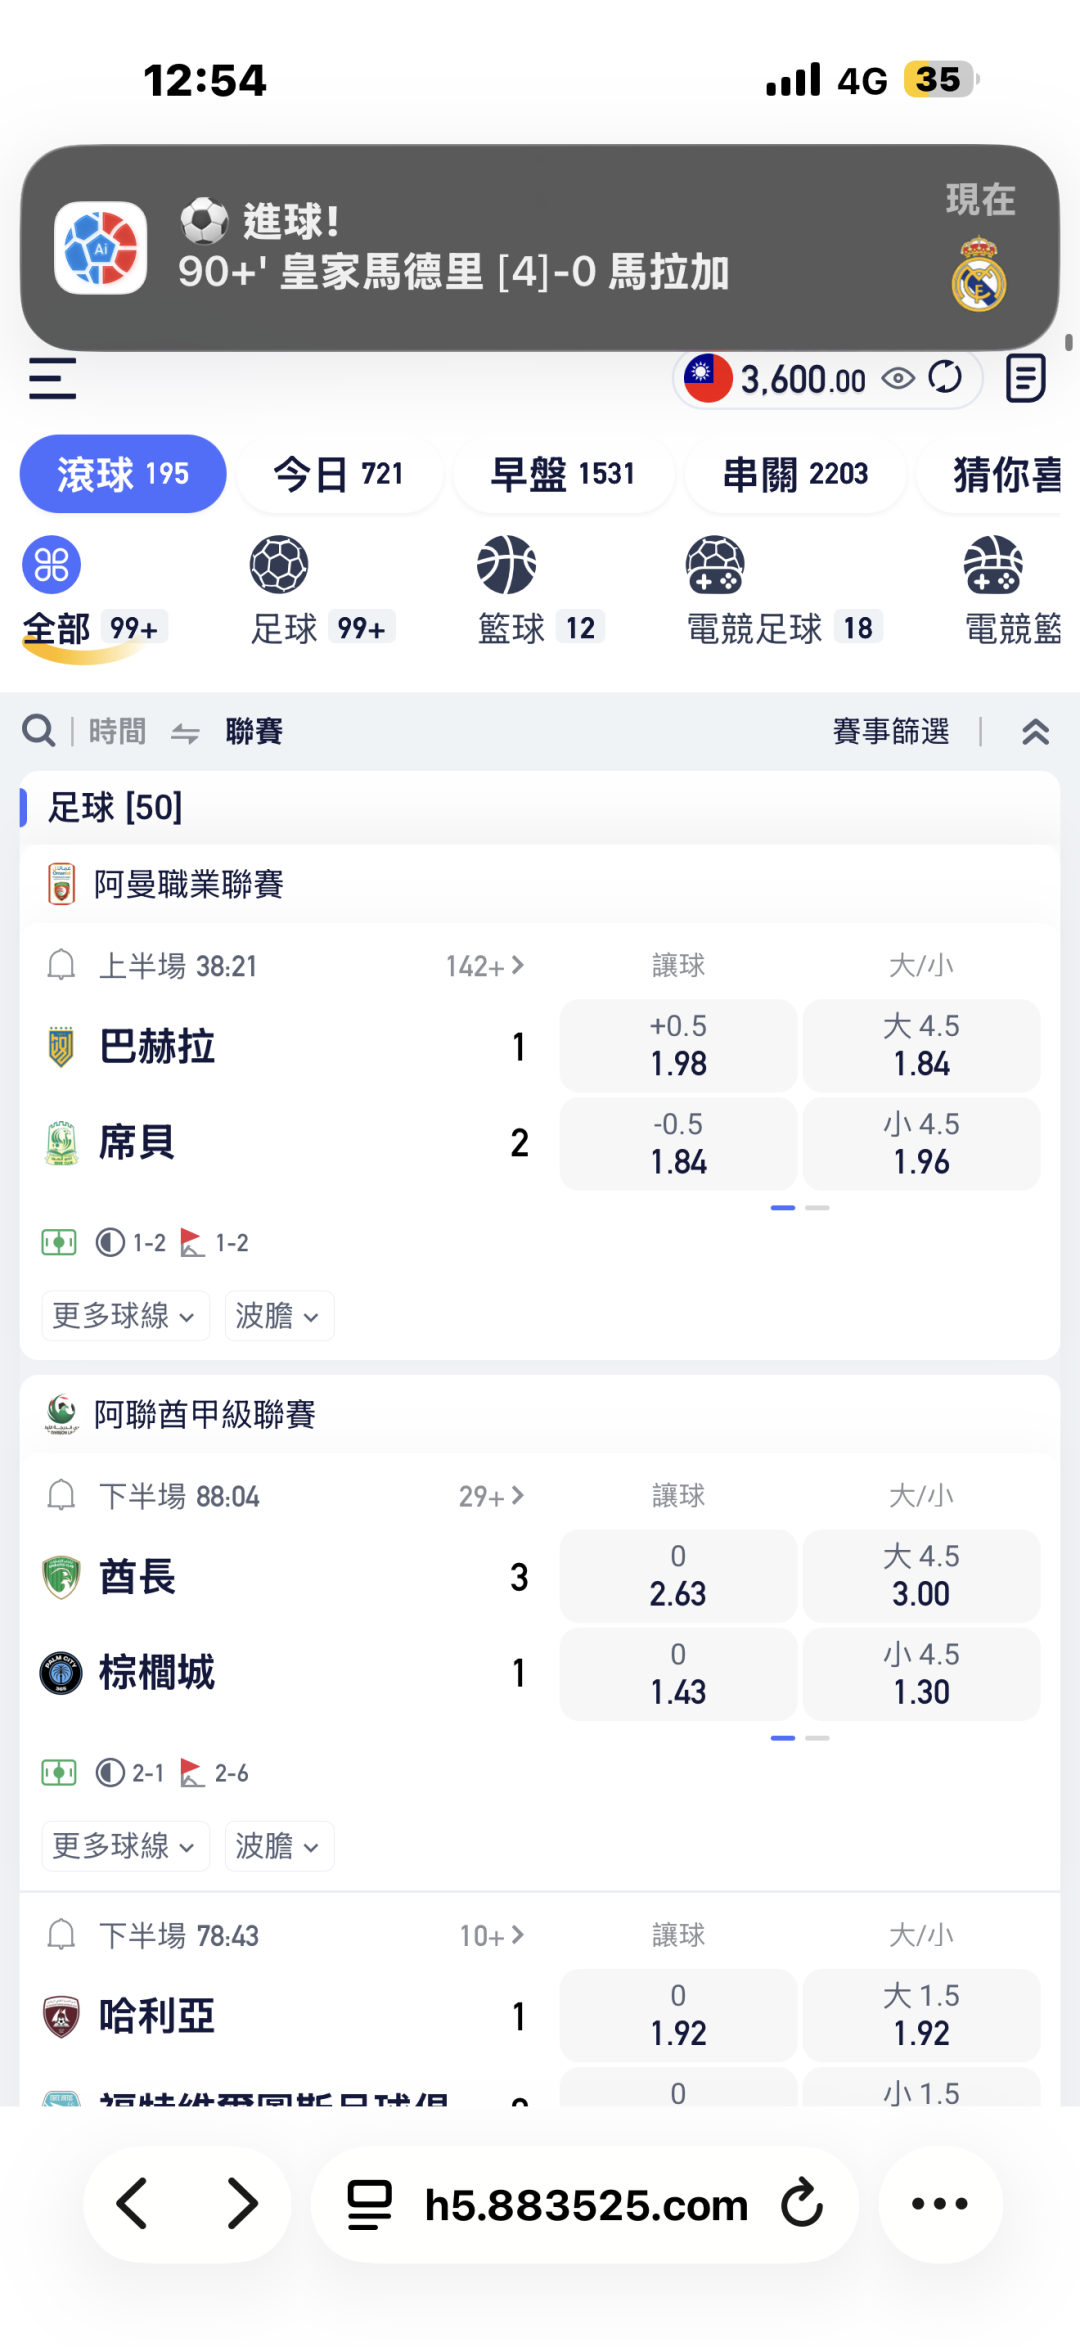The height and width of the screenshot is (2347, 1080).
Task: Refresh the 3,600.00 balance
Action: click(945, 378)
